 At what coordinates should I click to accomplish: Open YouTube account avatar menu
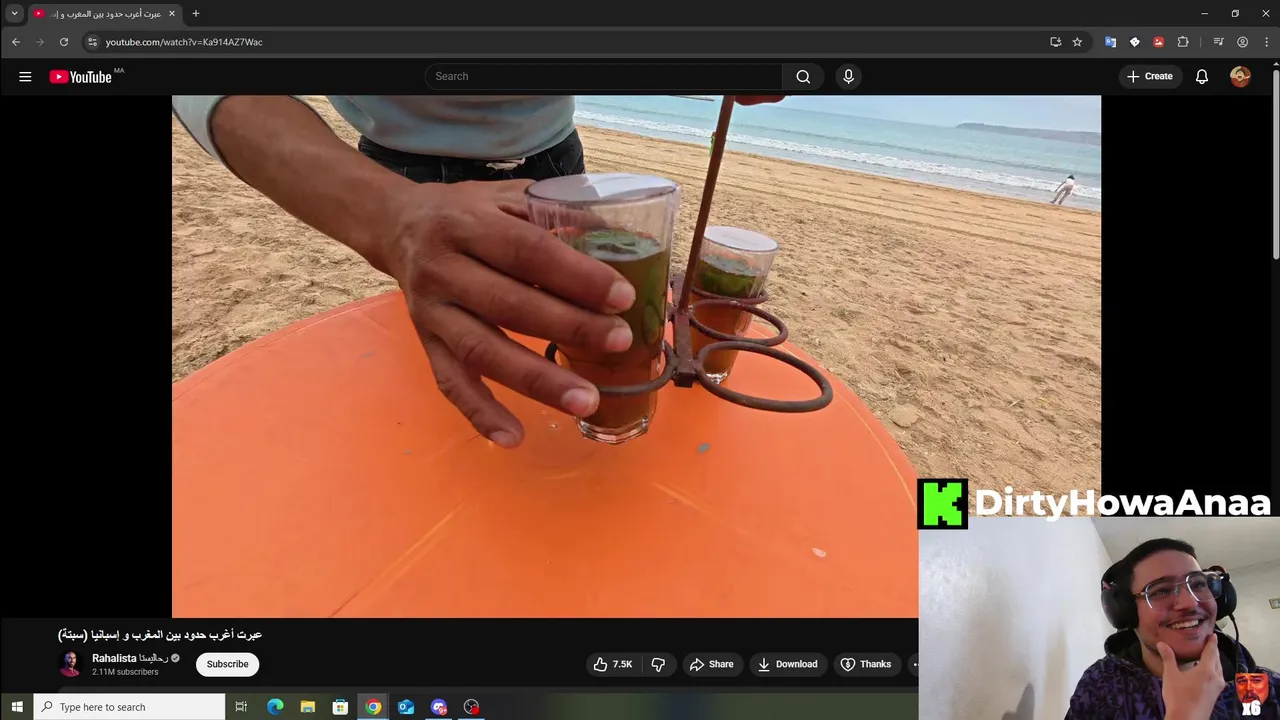click(1240, 76)
